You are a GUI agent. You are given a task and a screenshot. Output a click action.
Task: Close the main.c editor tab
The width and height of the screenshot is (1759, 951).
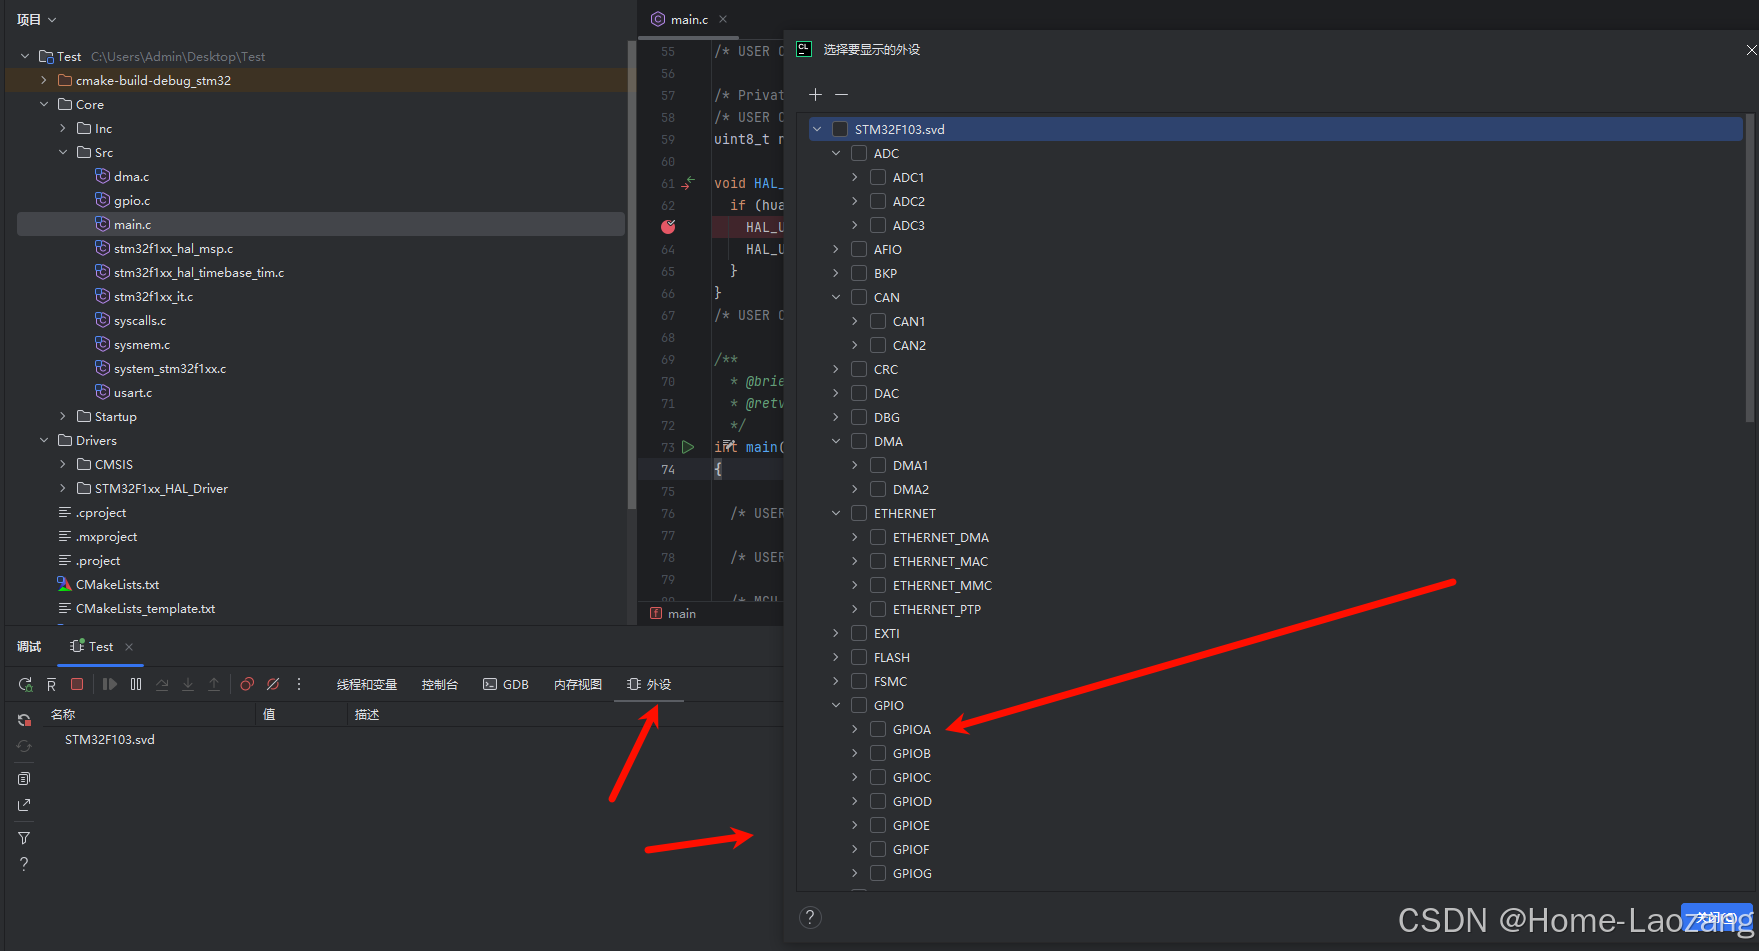click(x=723, y=19)
